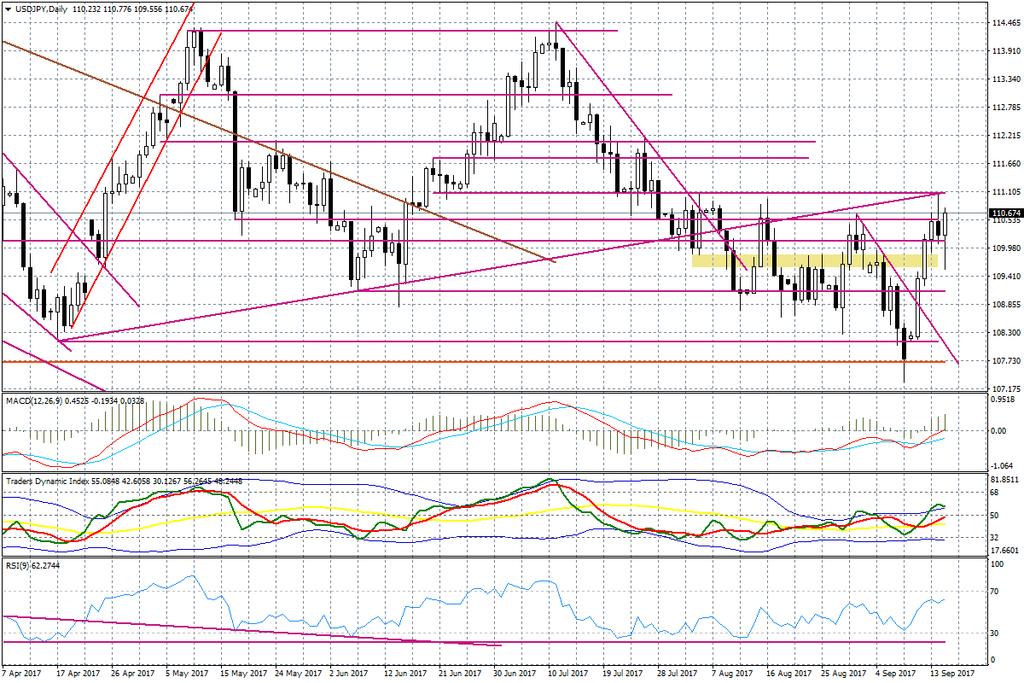Click the 112.785 price scale label
Screen dimensions: 1024x683
[x=1006, y=107]
